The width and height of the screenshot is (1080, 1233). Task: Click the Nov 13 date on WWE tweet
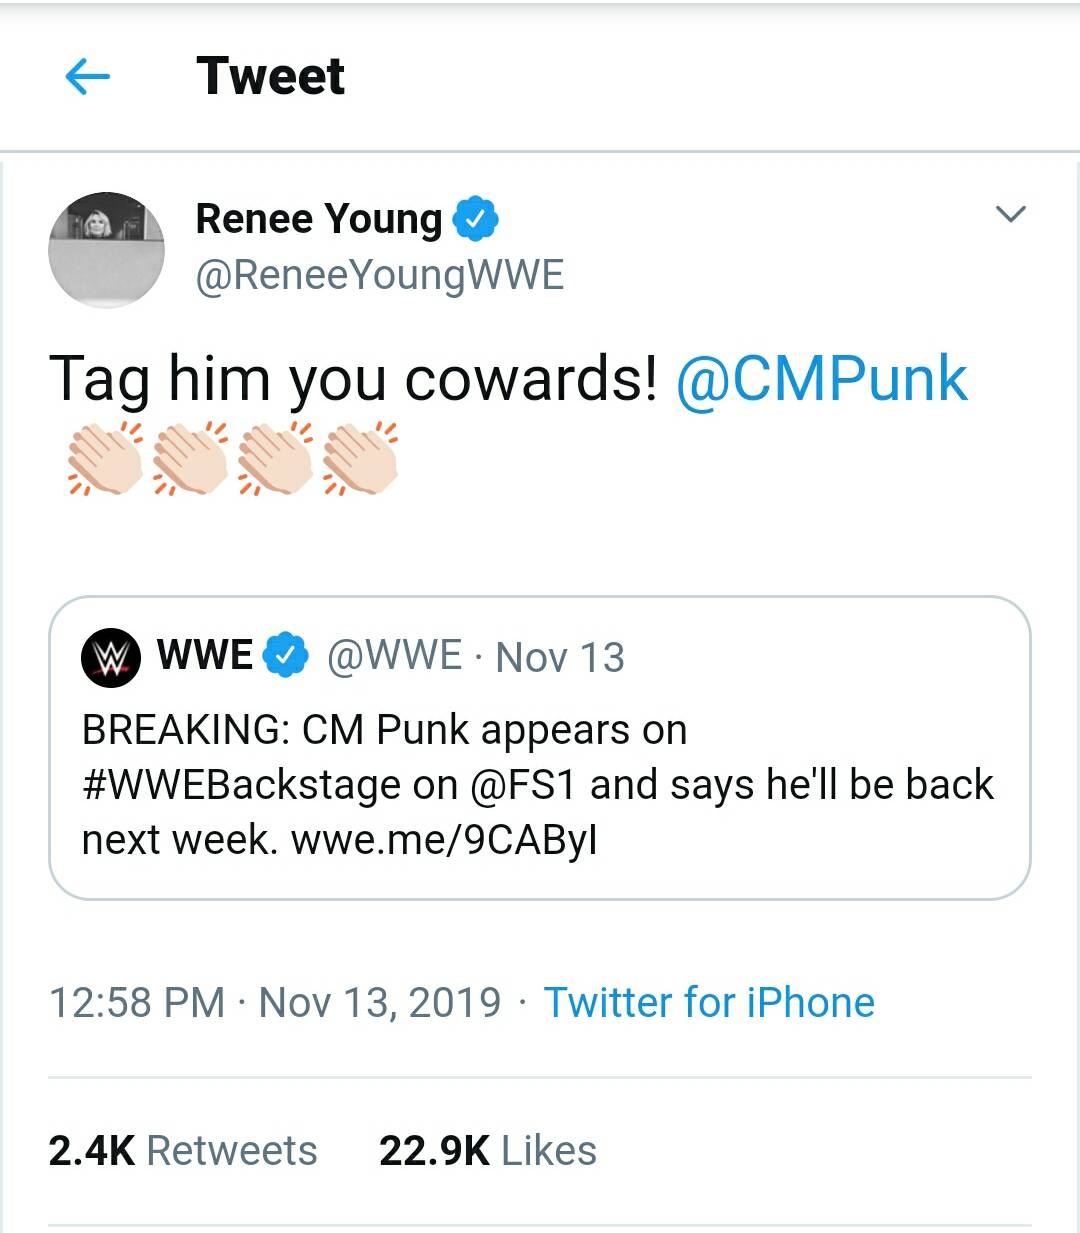[560, 658]
